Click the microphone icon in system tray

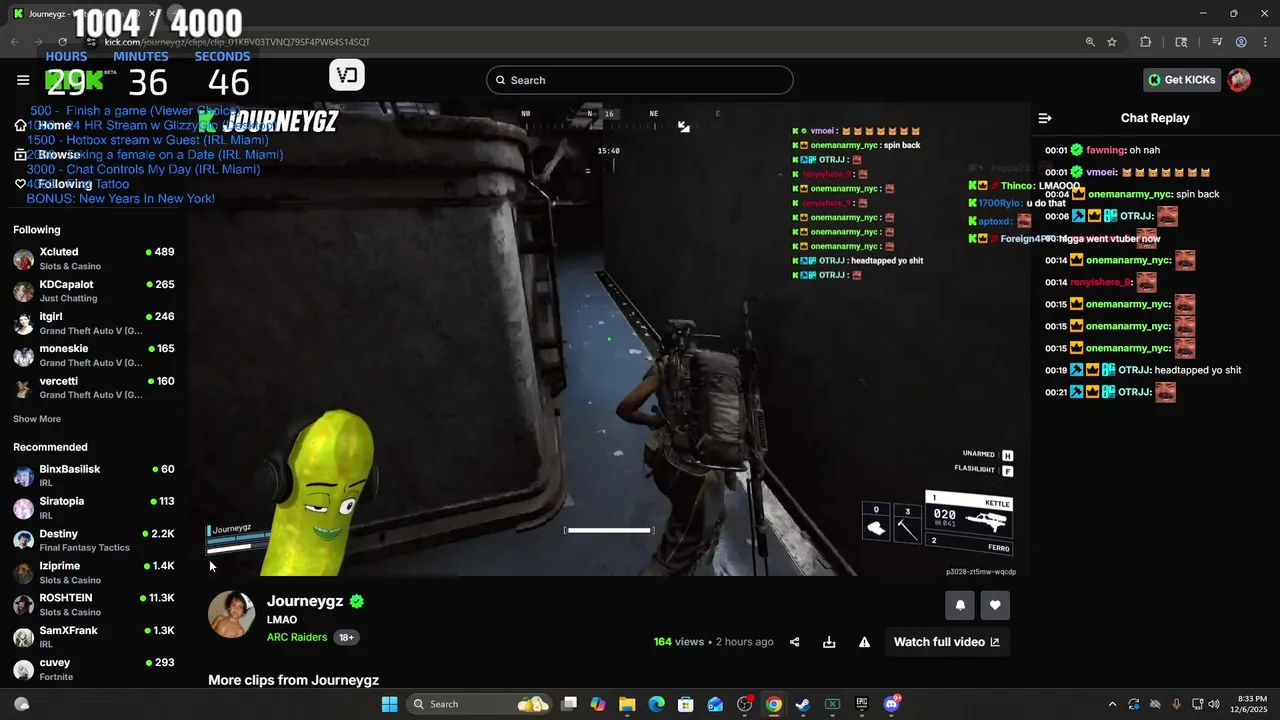(x=1176, y=704)
